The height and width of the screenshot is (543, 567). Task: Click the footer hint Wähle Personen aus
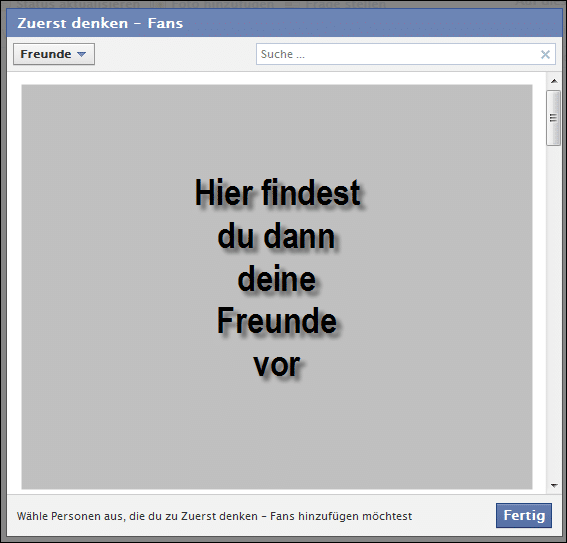click(x=214, y=516)
